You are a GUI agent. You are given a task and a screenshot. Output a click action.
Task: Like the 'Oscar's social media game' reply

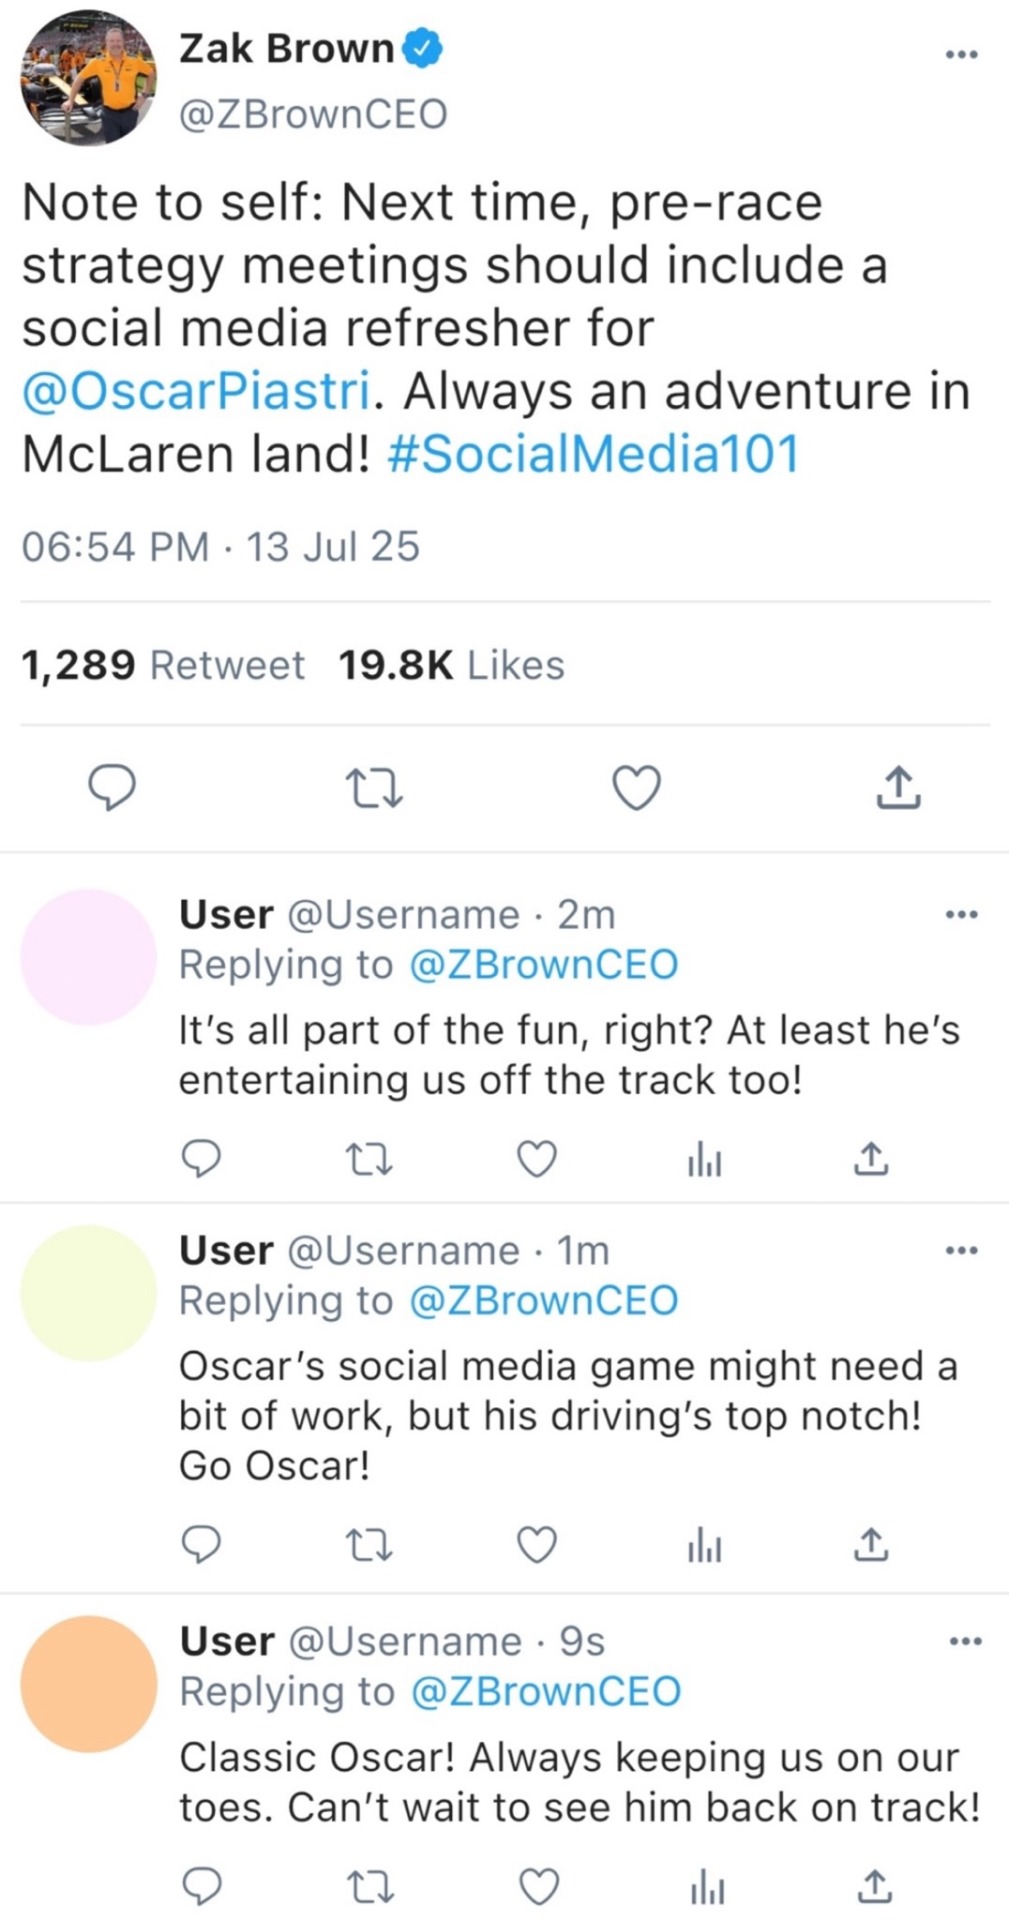536,1545
